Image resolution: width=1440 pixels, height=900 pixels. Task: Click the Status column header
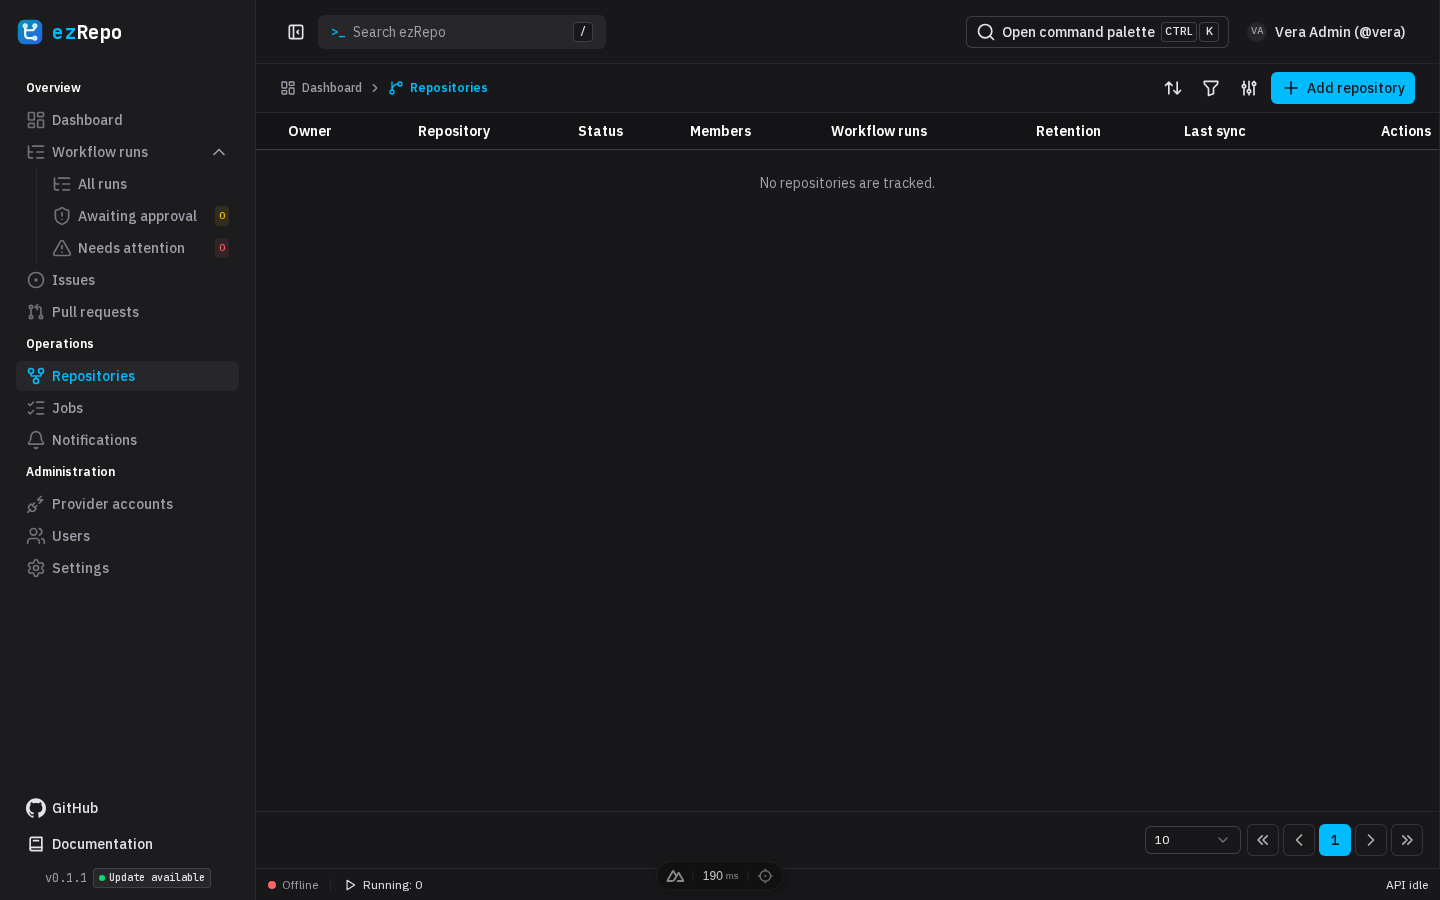[600, 131]
